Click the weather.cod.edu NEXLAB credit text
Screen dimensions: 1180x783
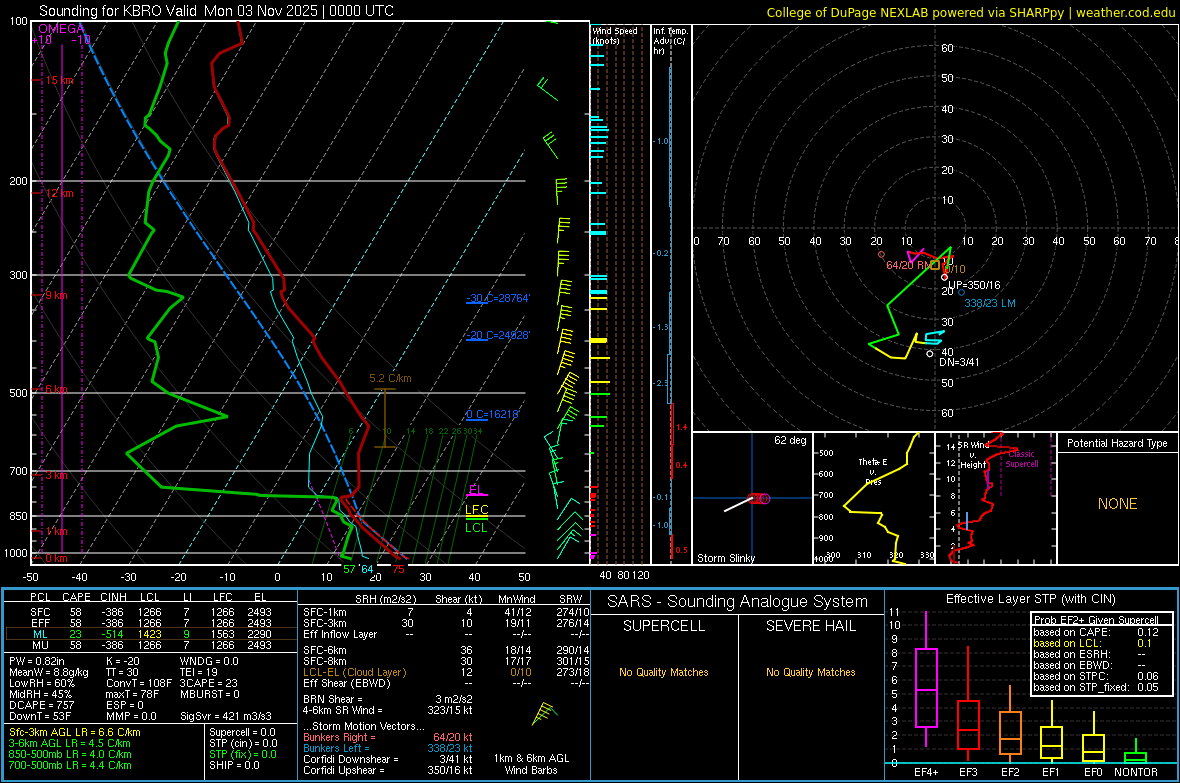point(970,12)
